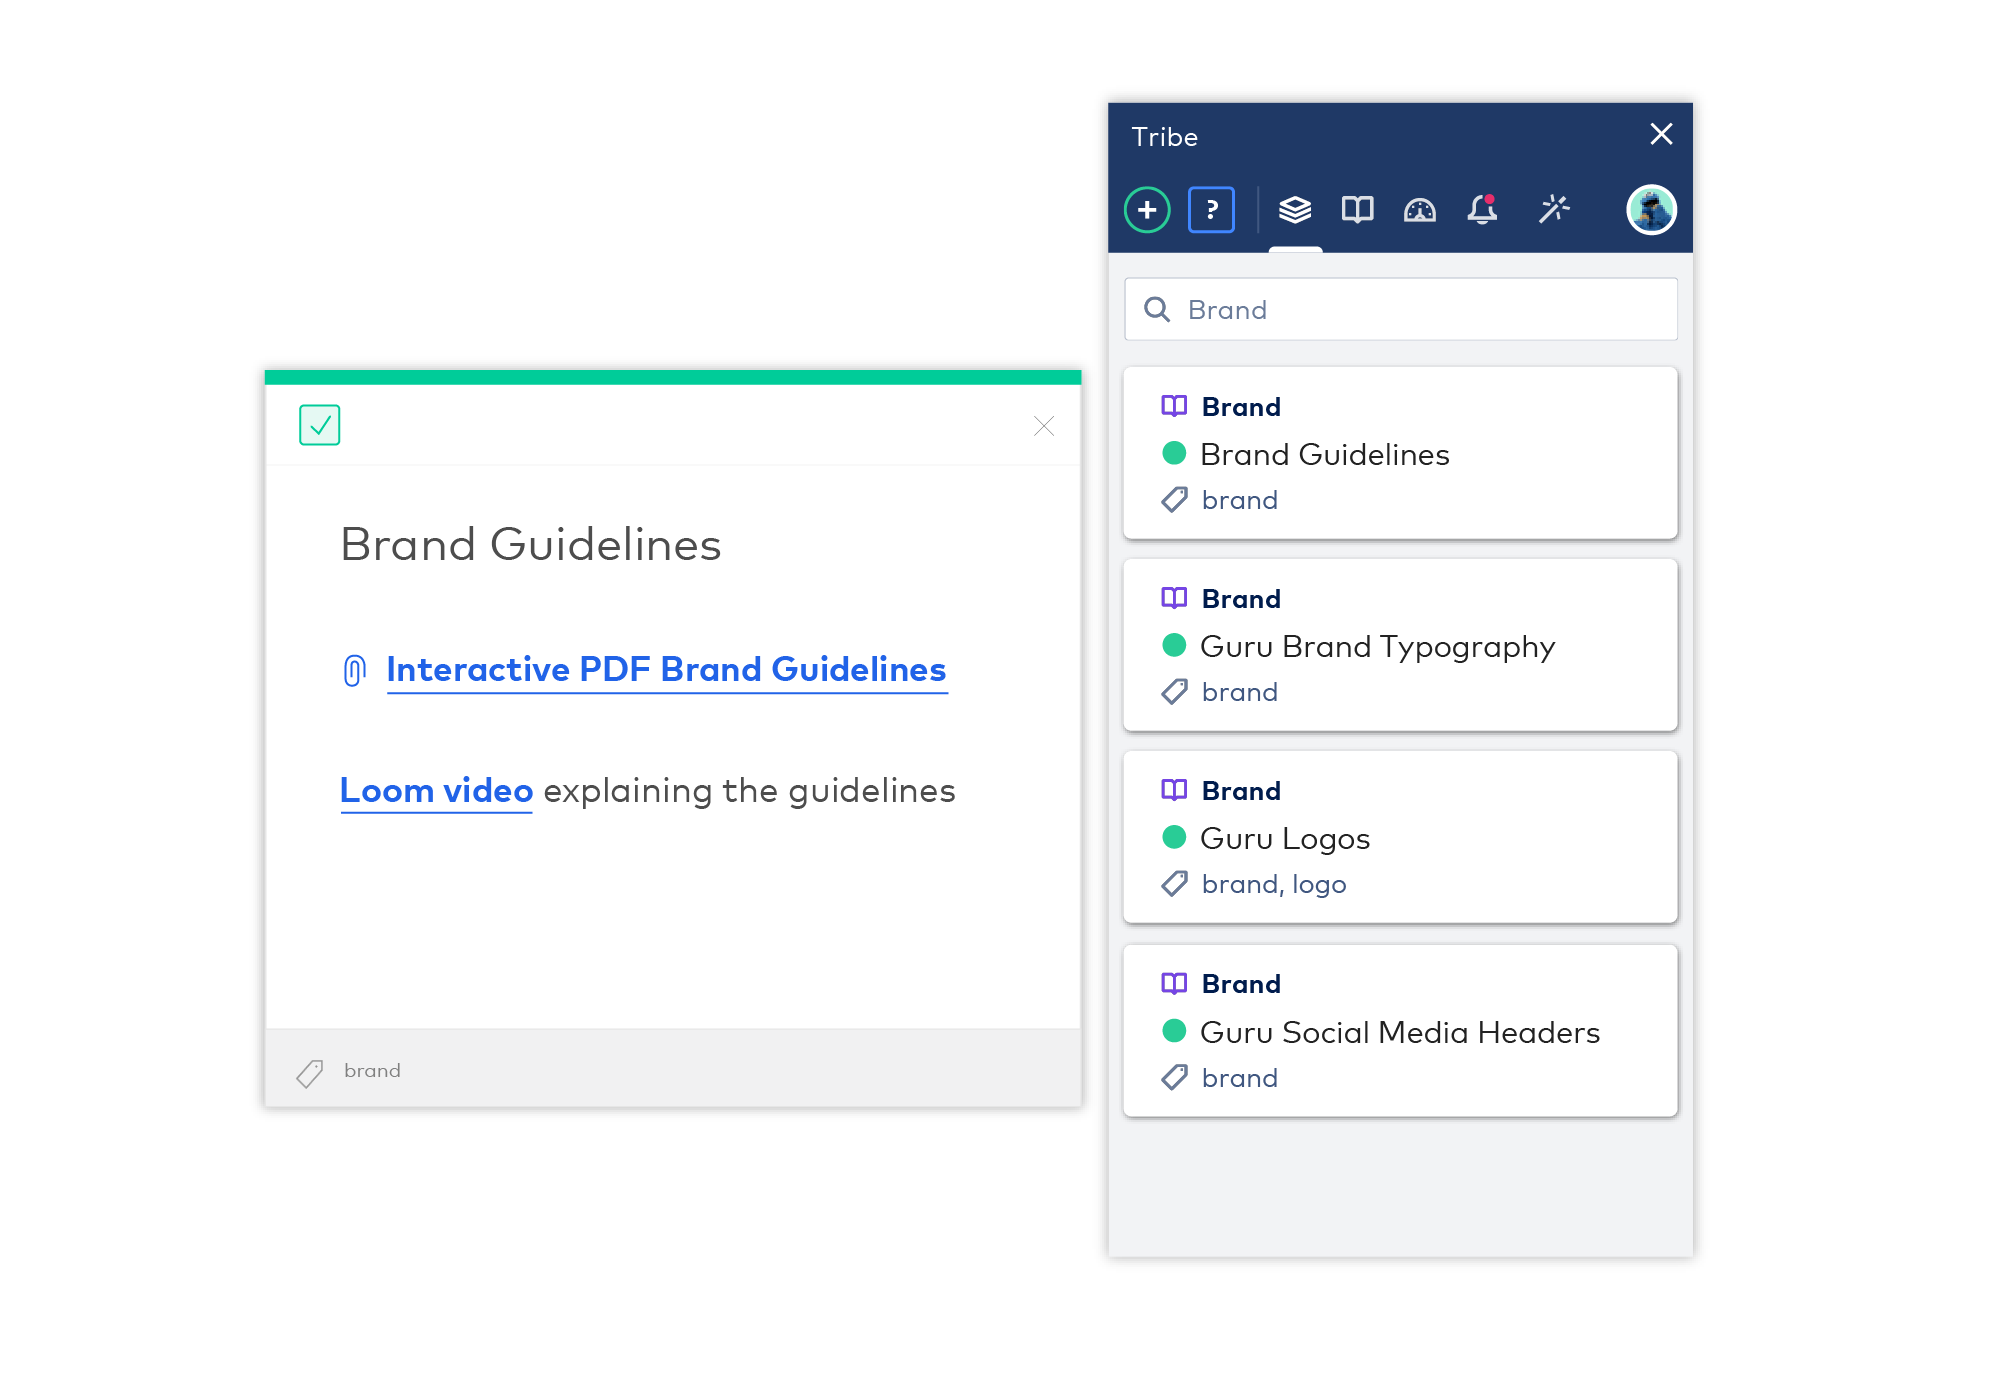
Task: Click brand tag under Brand Guidelines result
Action: pyautogui.click(x=1240, y=500)
